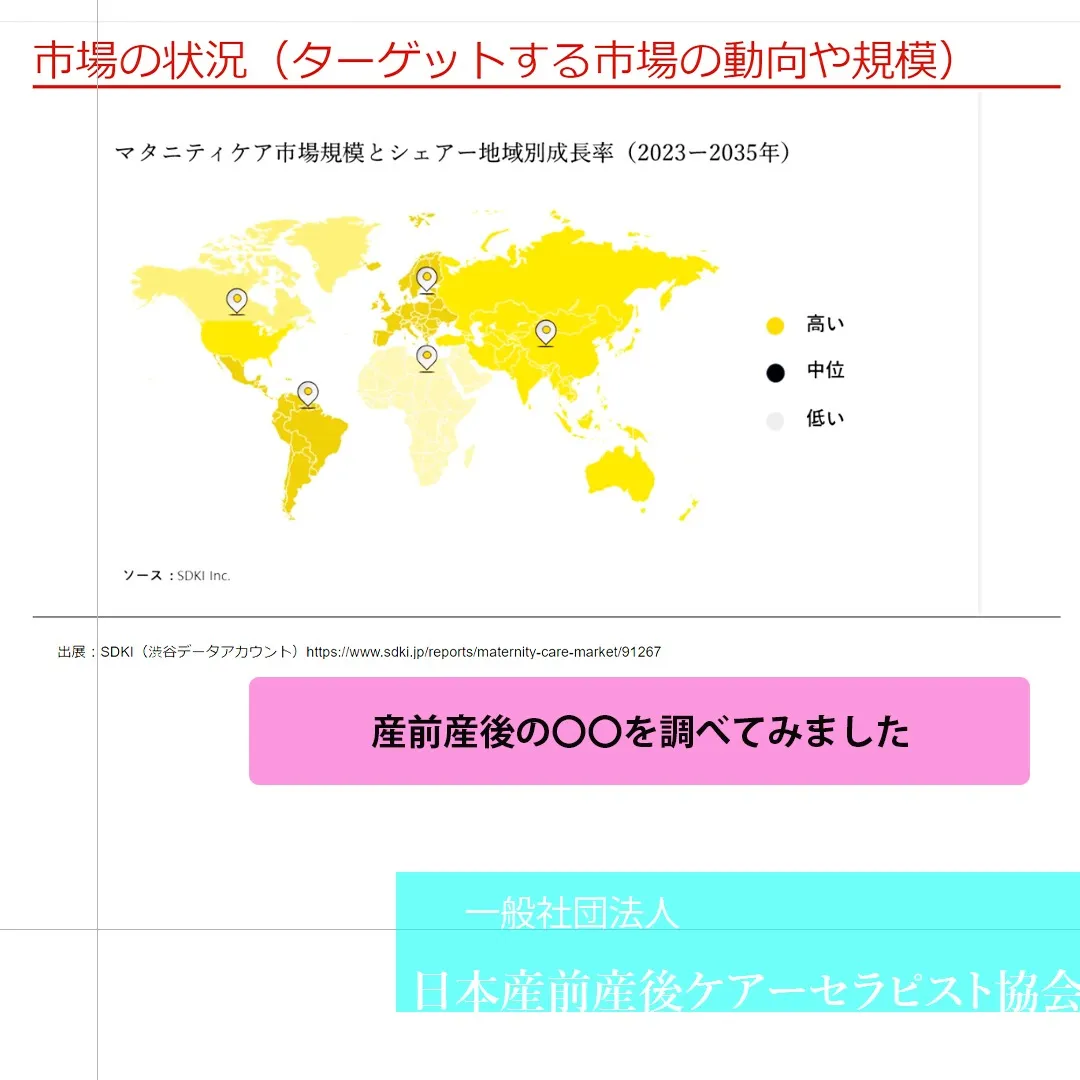Click the Middle East location marker
1080x1080 pixels.
point(426,357)
